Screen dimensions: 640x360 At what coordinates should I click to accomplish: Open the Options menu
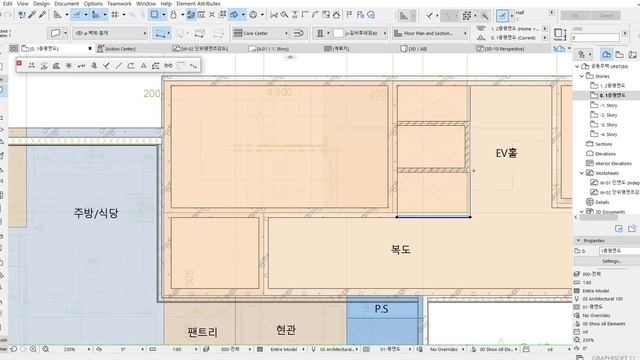(93, 4)
